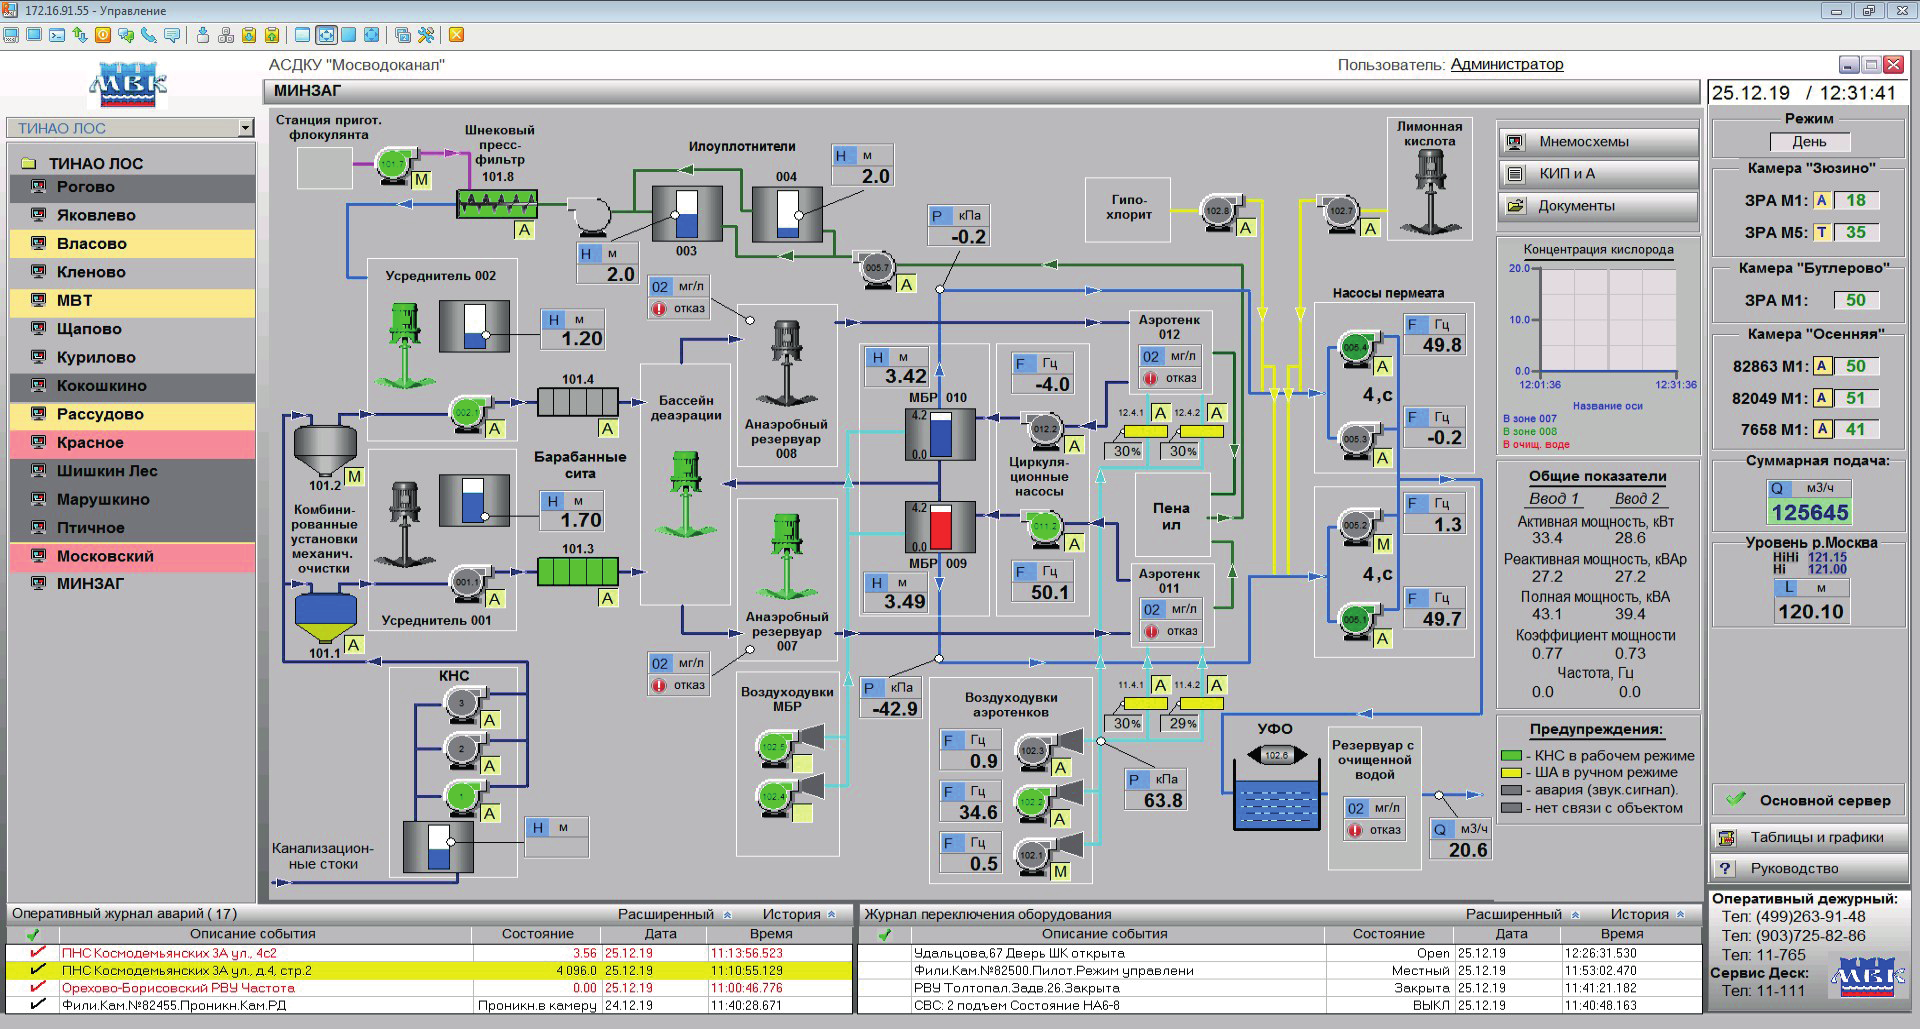Screen dimensions: 1920x1029
Task: Click the День mode field
Action: (1809, 142)
